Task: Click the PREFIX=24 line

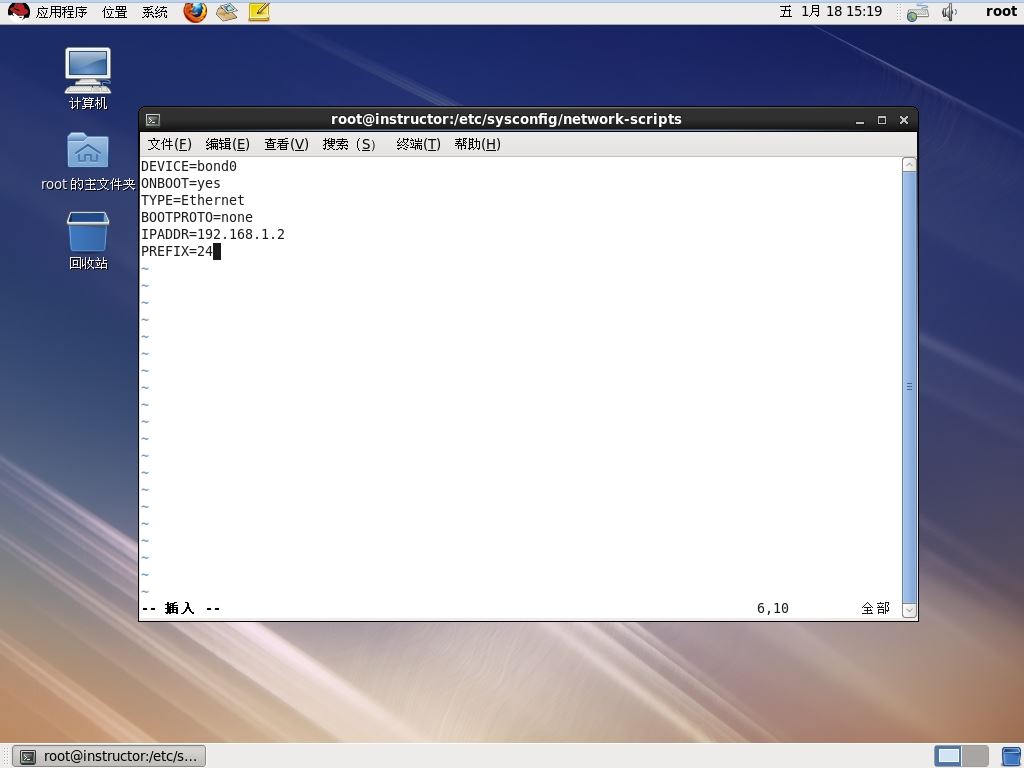Action: tap(177, 251)
